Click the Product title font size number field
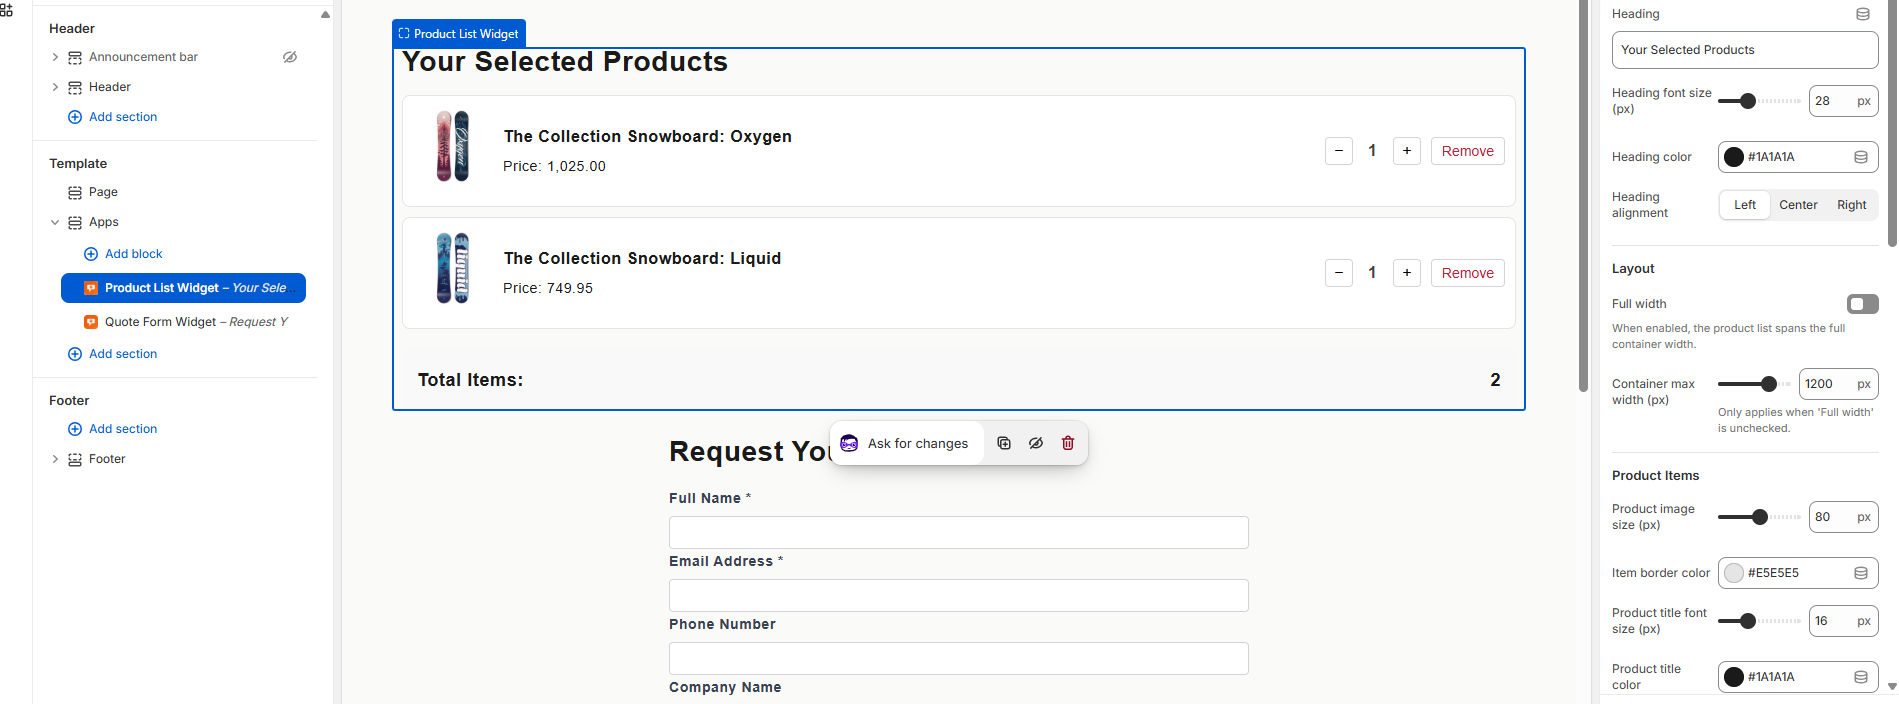The height and width of the screenshot is (704, 1899). click(x=1843, y=621)
